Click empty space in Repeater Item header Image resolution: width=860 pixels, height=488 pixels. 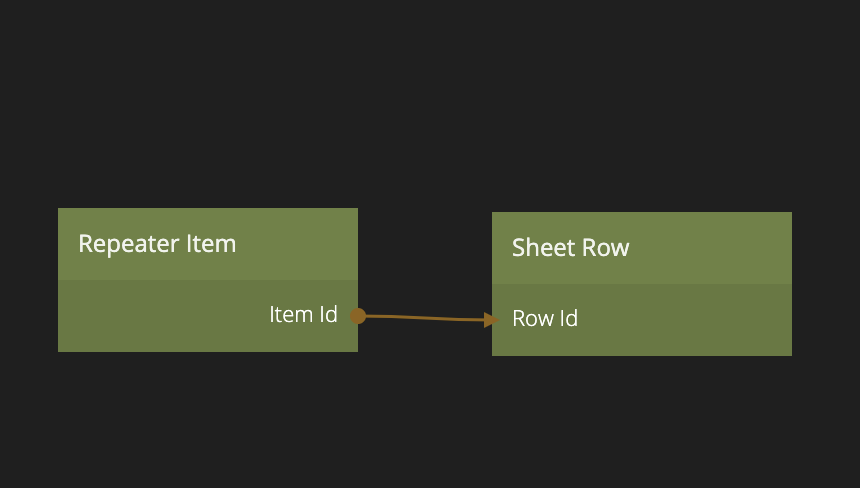(300, 243)
